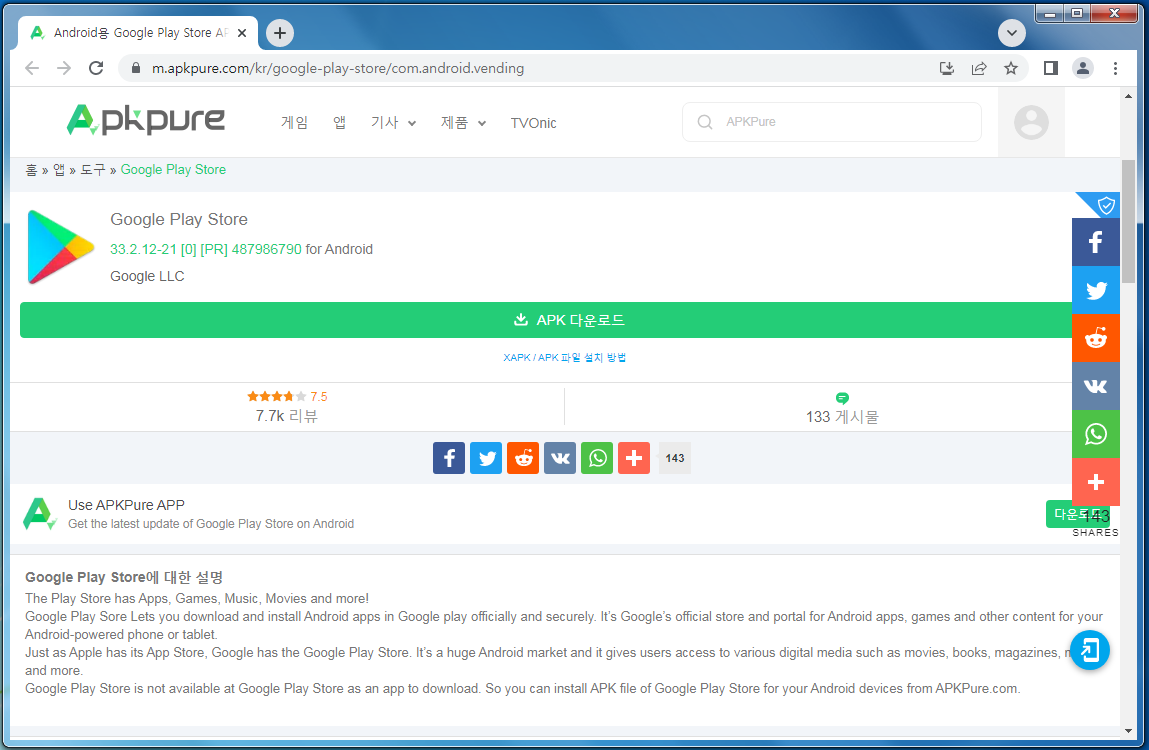Click the lock icon in address bar

click(x=136, y=68)
